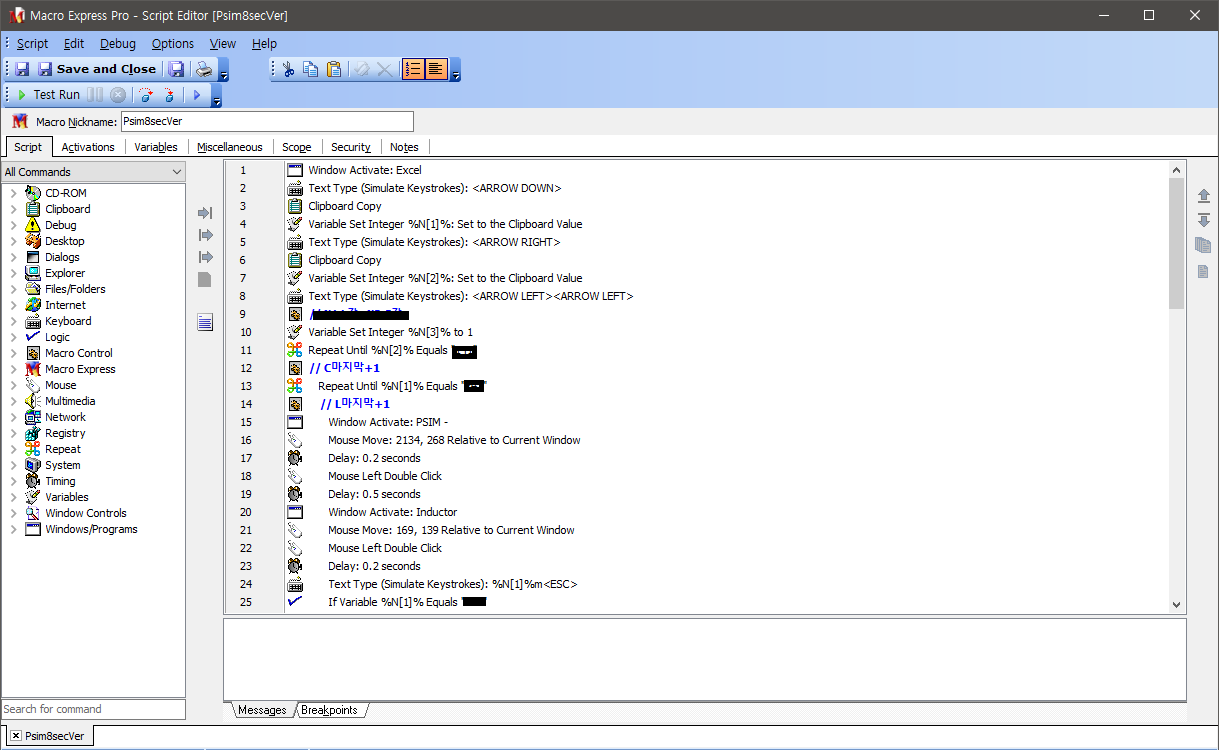This screenshot has width=1221, height=750.
Task: Open the Script menu
Action: point(32,43)
